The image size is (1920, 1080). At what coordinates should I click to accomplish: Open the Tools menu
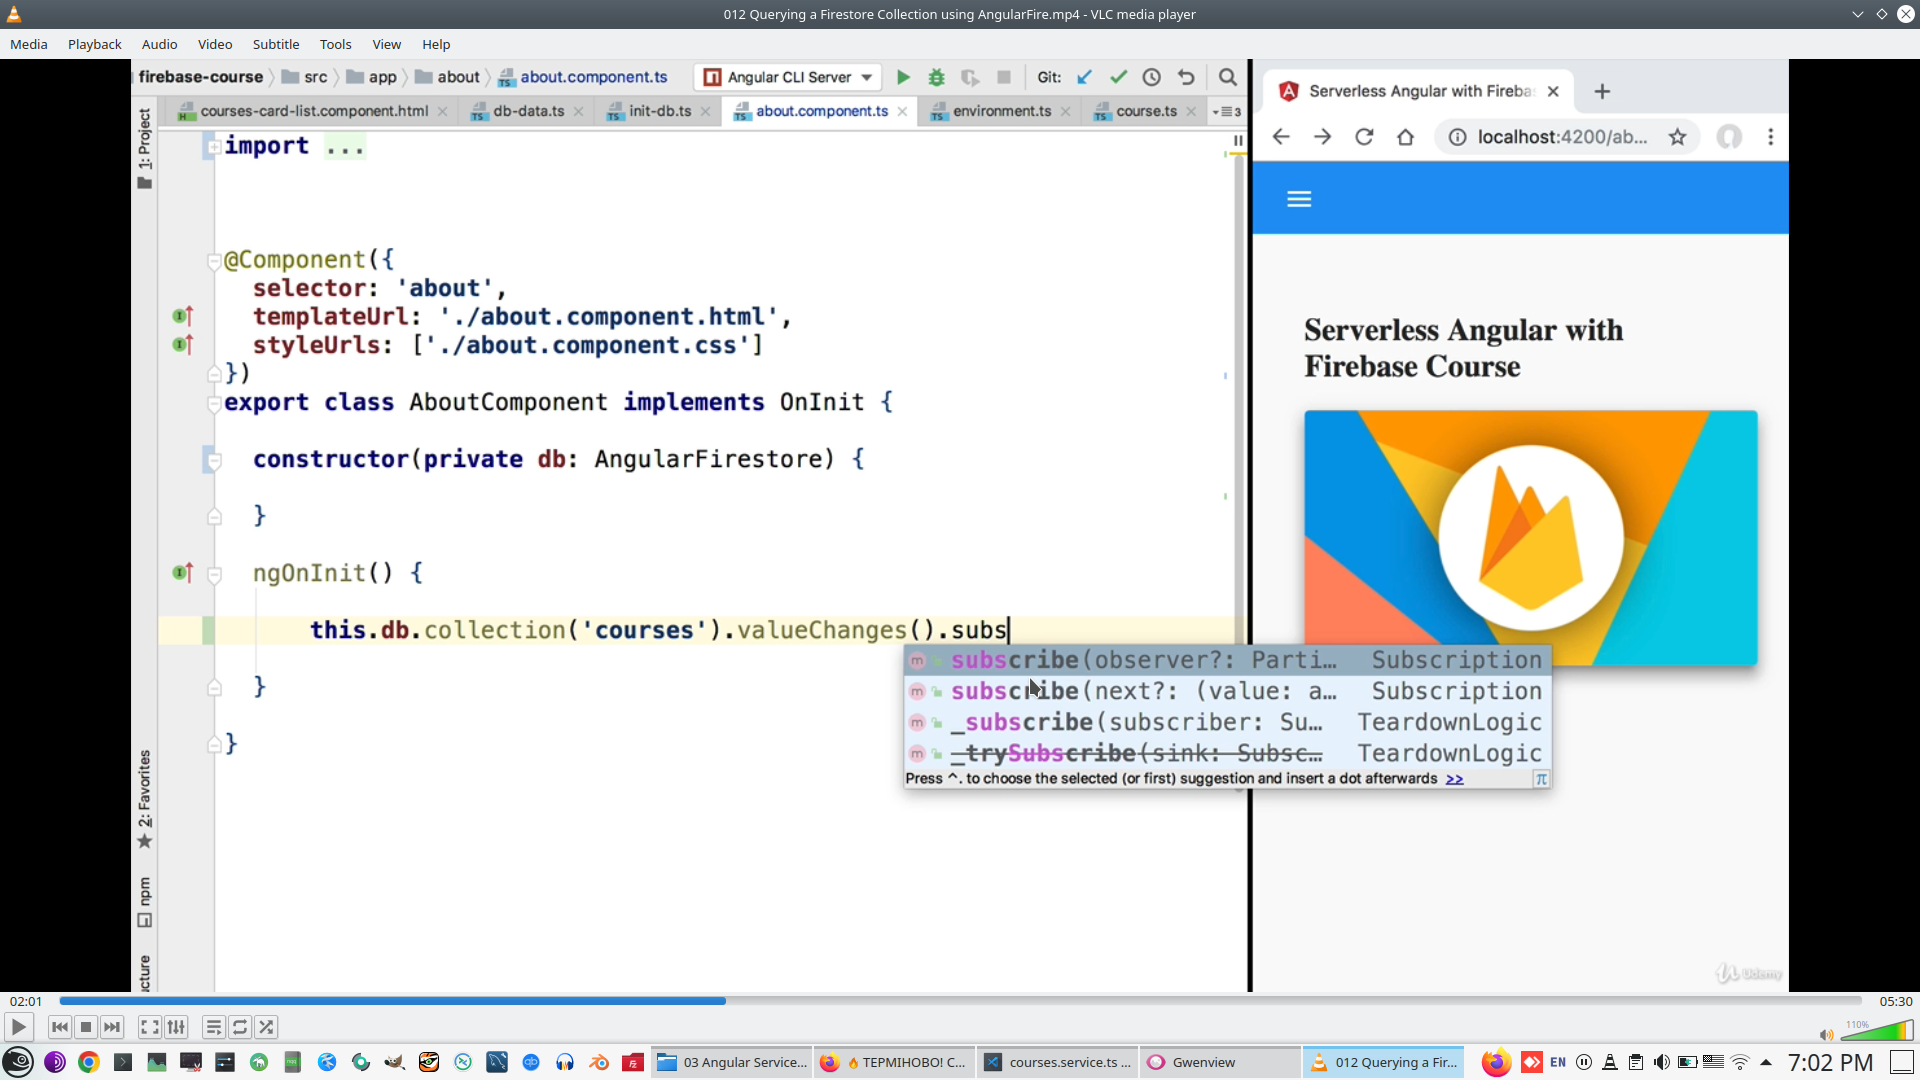click(x=335, y=44)
